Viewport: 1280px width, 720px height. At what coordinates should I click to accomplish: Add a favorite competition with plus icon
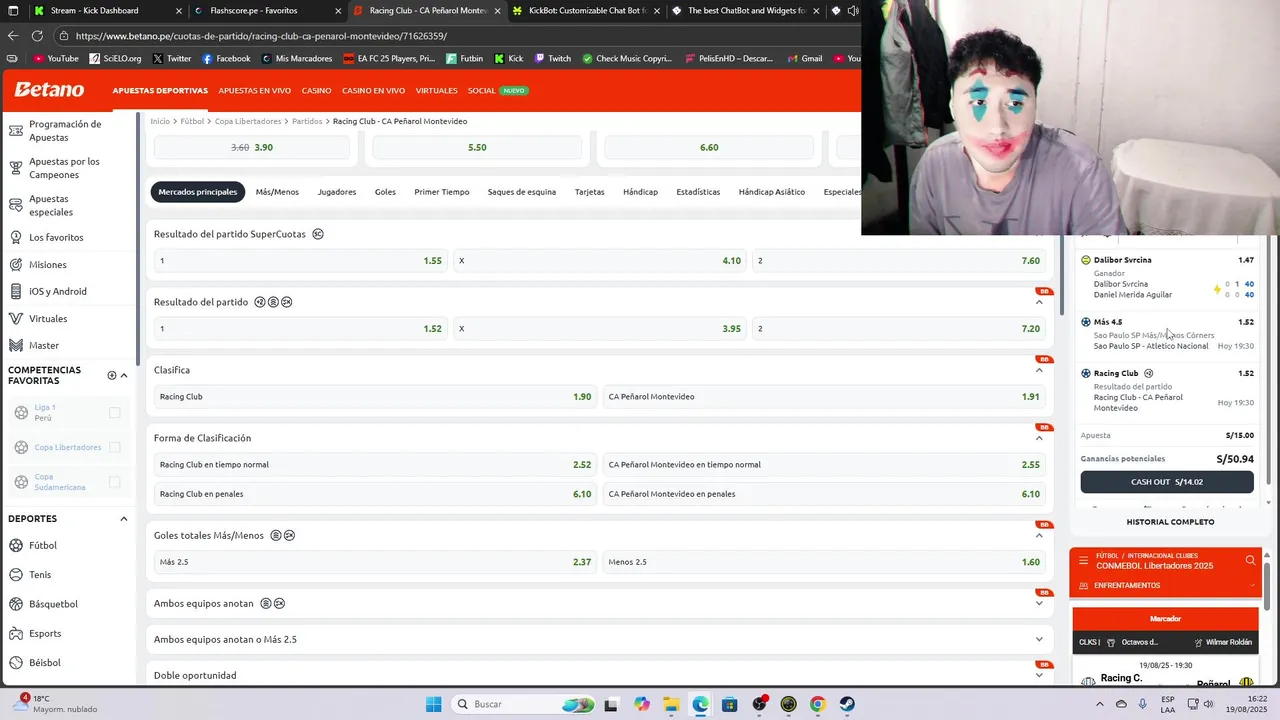[x=112, y=375]
